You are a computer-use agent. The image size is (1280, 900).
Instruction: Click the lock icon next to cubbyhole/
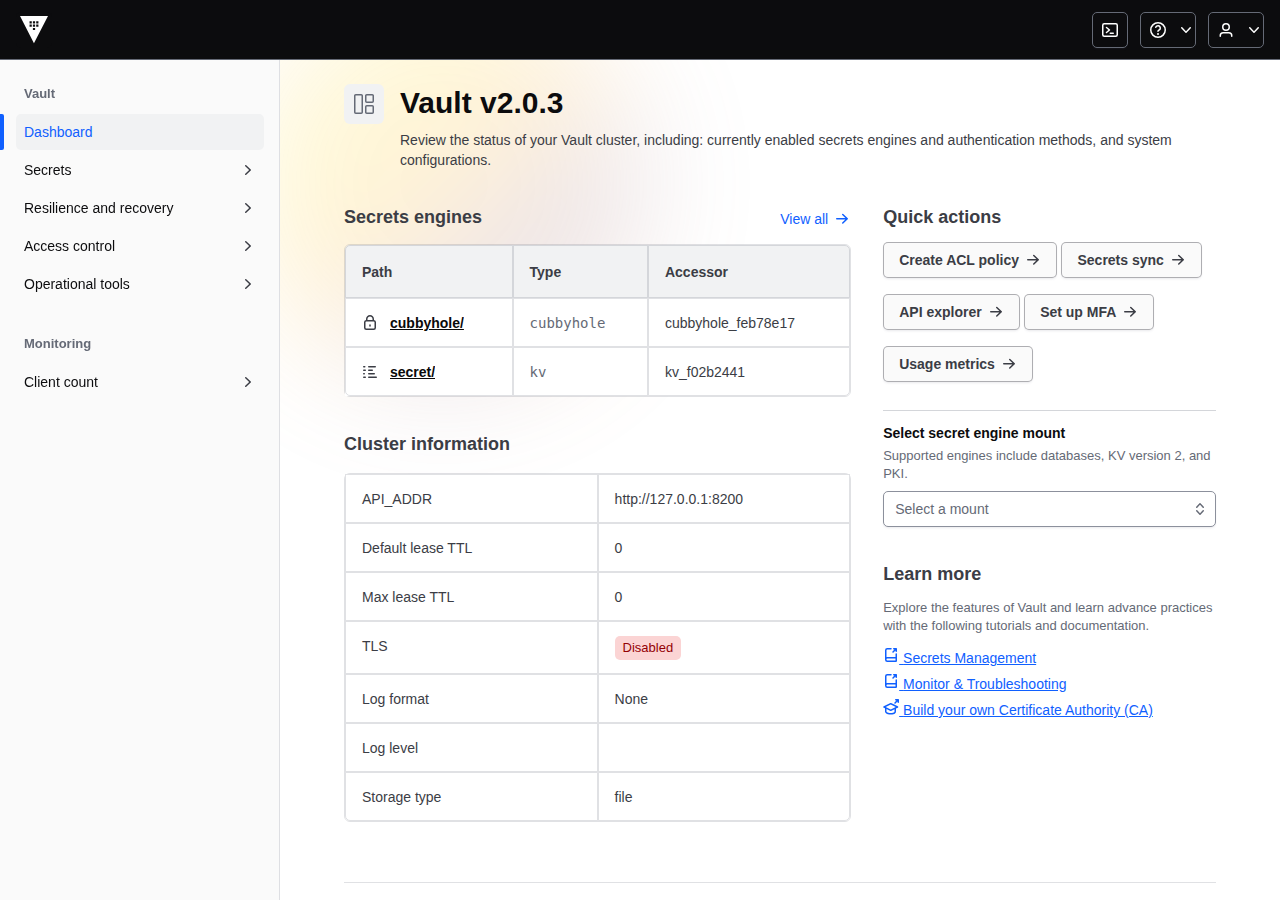[x=370, y=323]
